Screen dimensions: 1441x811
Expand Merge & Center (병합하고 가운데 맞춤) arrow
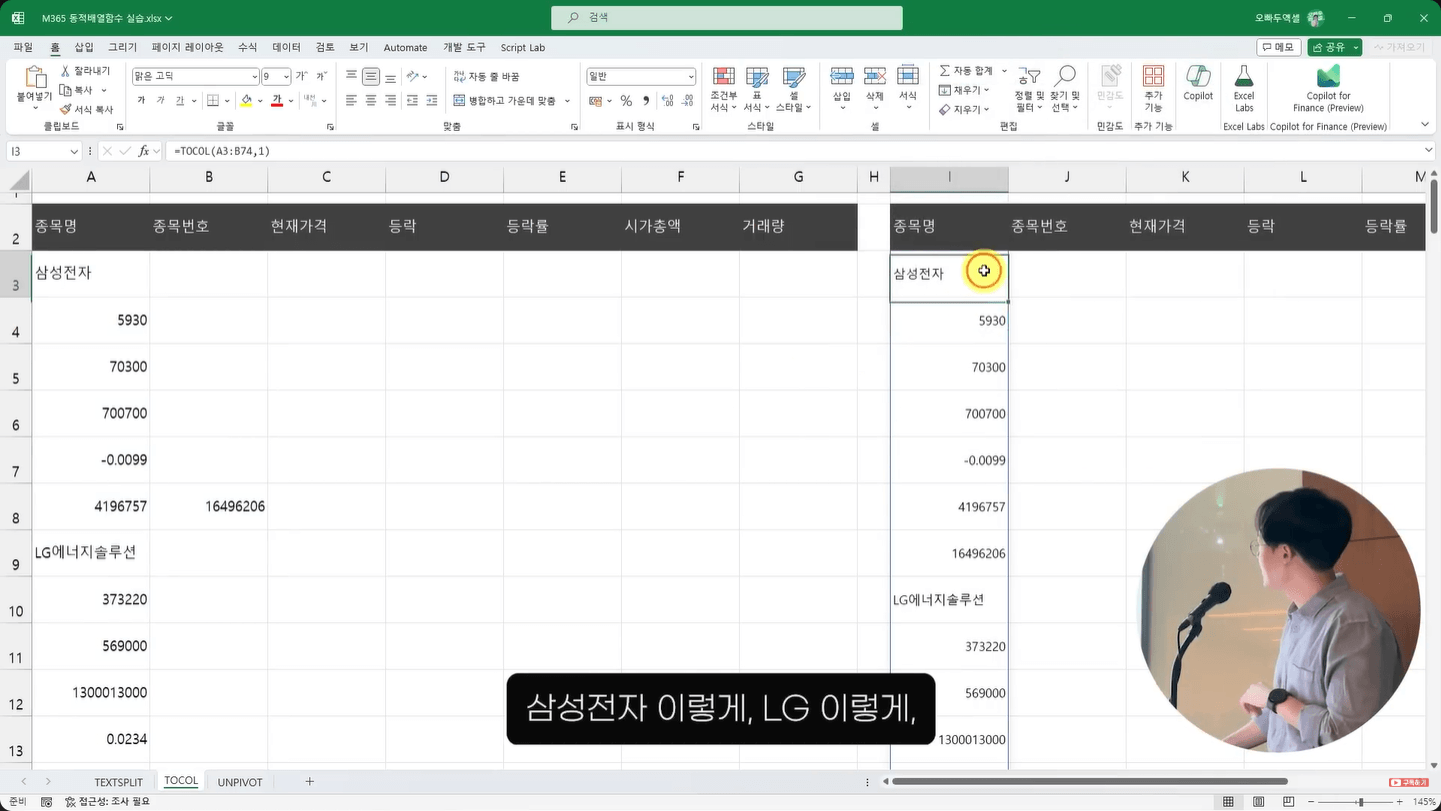(x=567, y=100)
